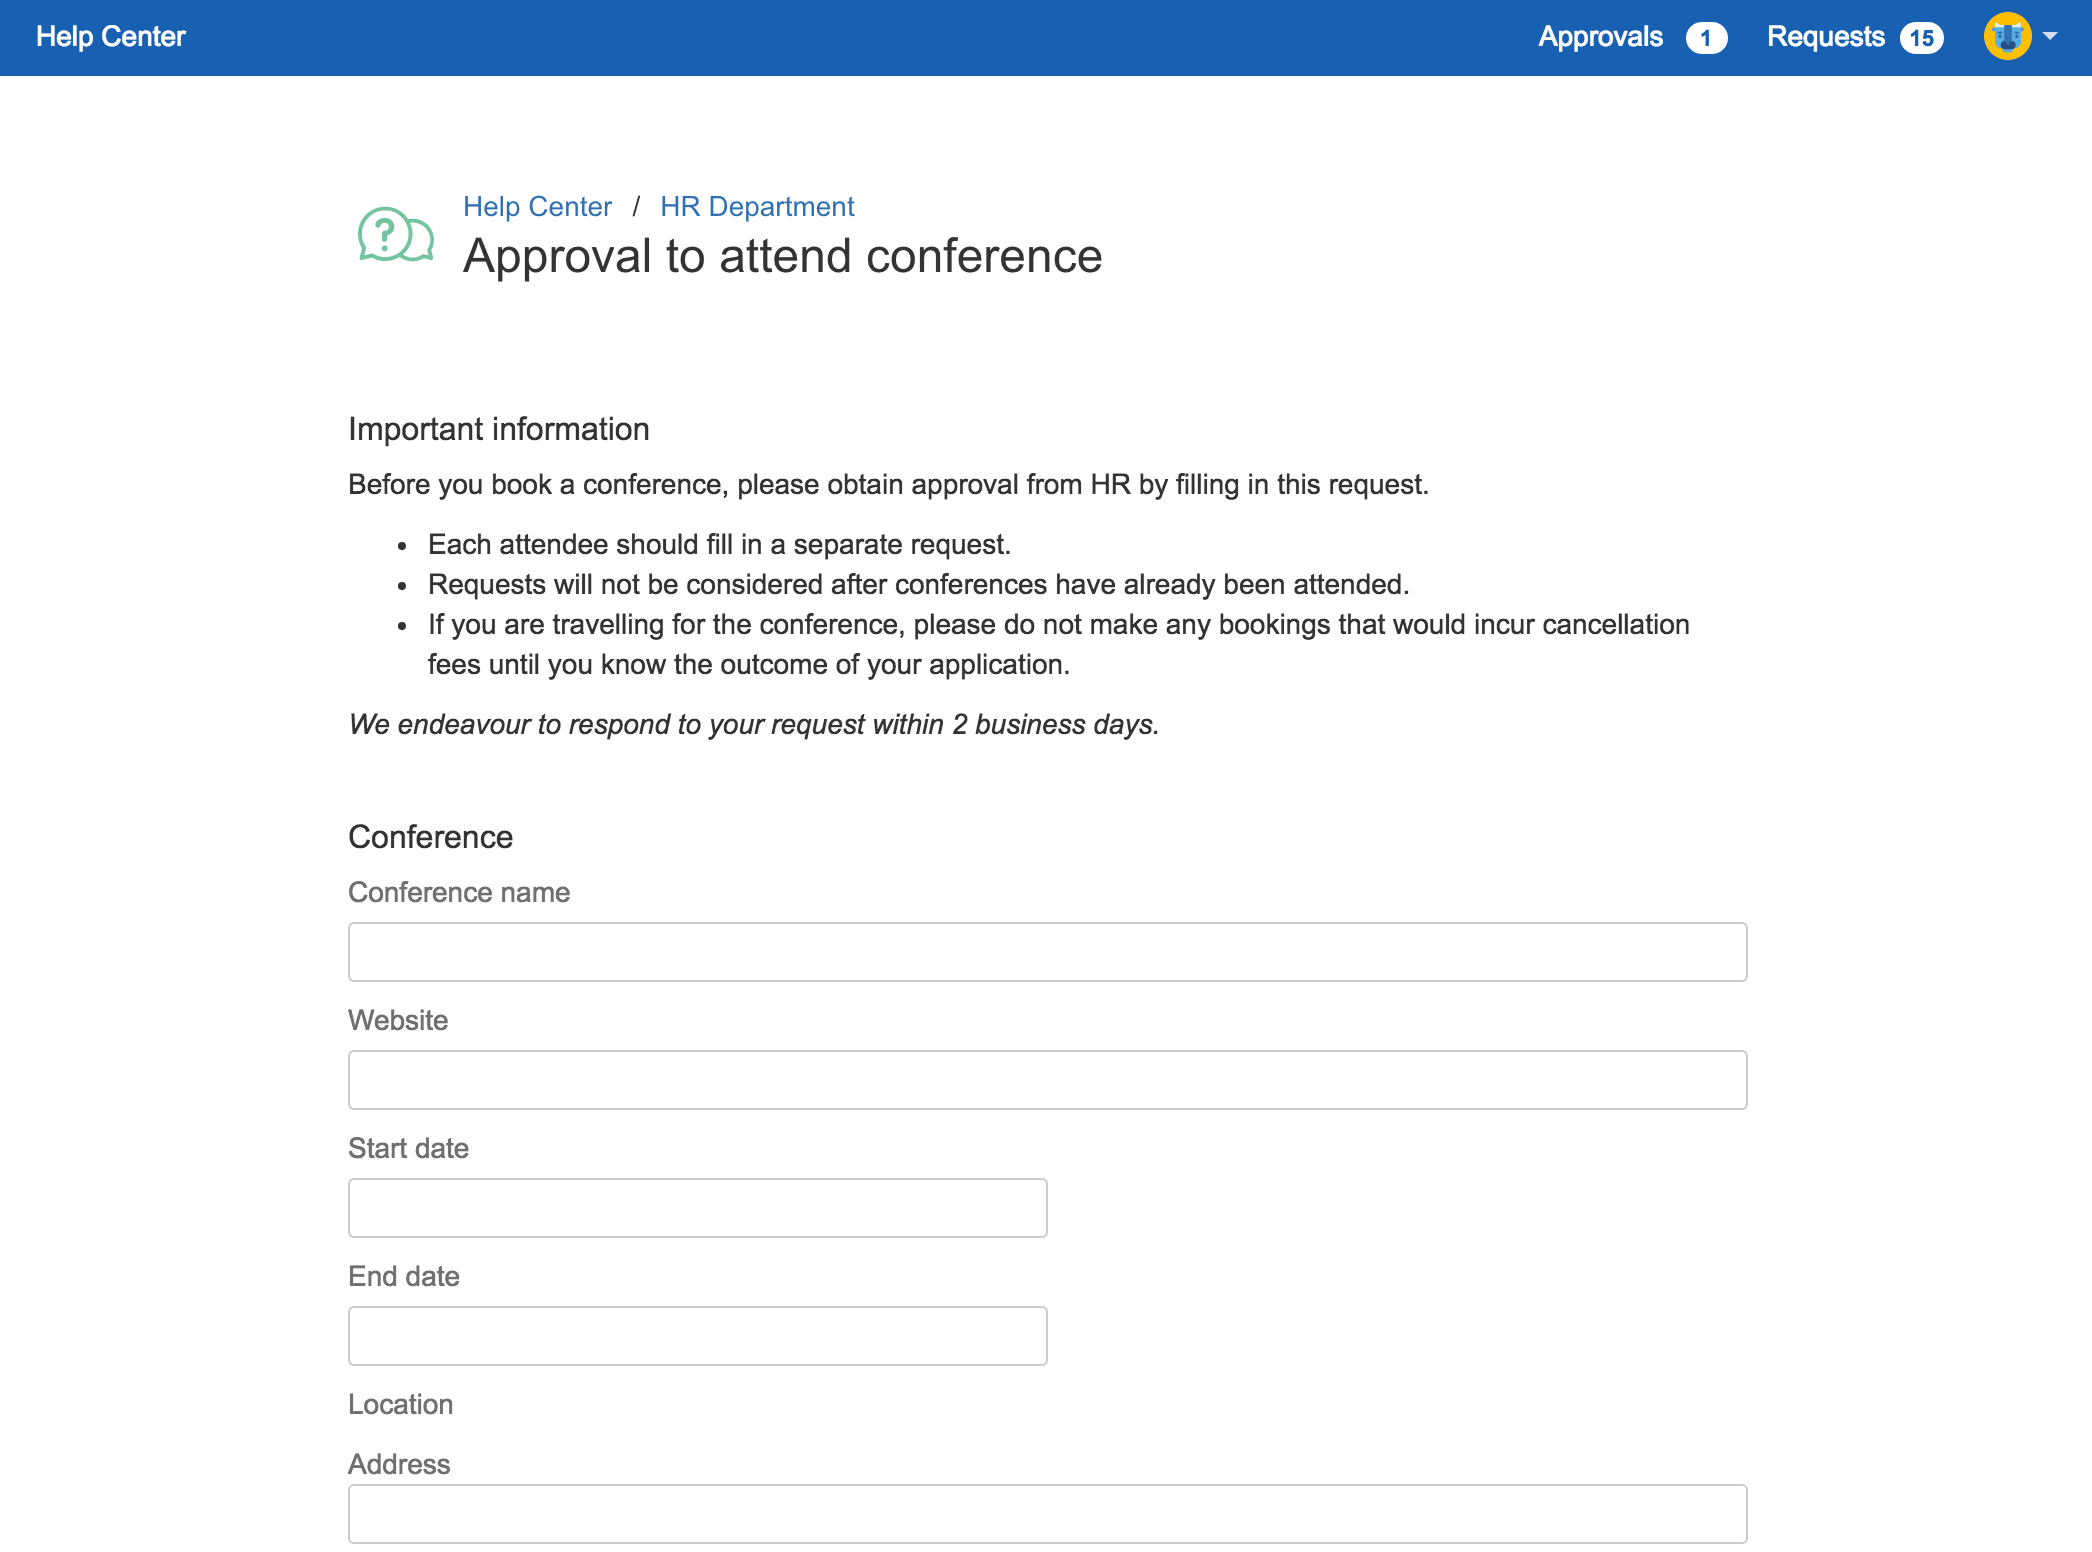Click the Start date label

click(x=408, y=1148)
